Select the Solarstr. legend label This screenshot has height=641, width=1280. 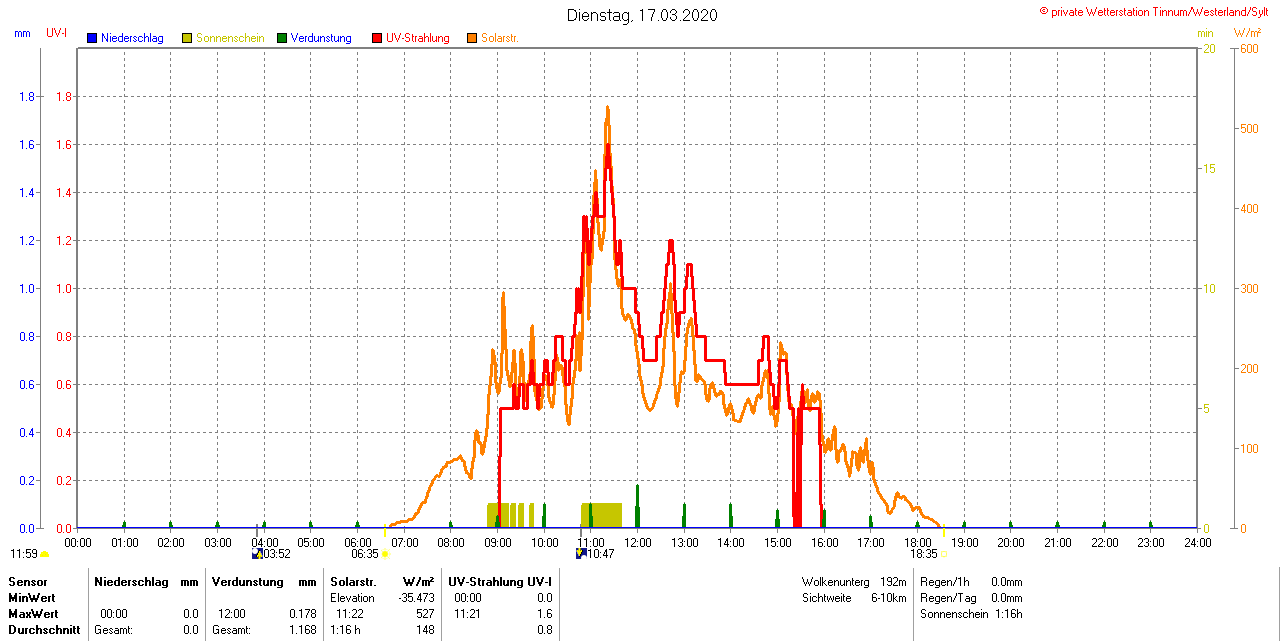pos(499,38)
